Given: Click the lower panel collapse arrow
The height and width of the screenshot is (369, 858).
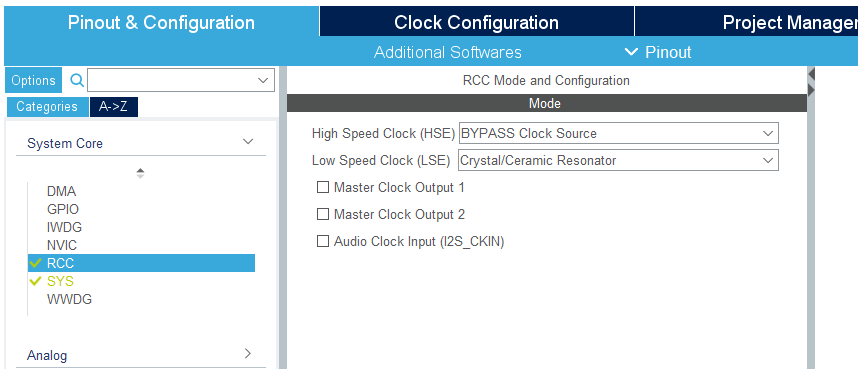Looking at the screenshot, I should 811,90.
